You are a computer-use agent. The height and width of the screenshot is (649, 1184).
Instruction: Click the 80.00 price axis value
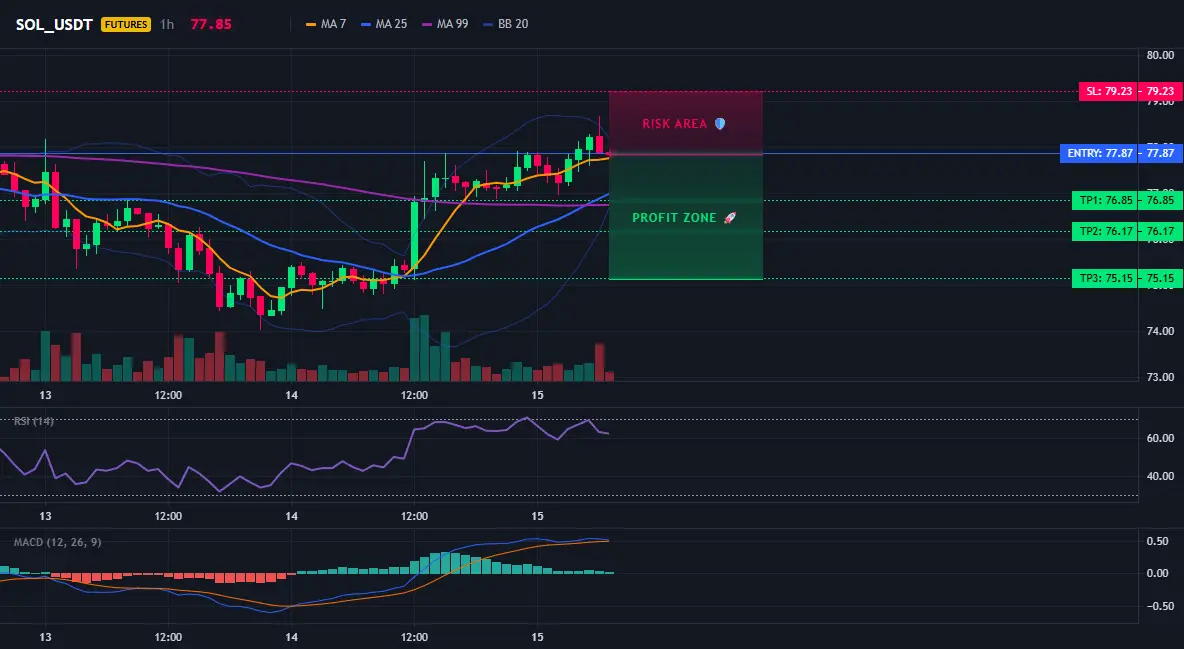coord(1160,55)
